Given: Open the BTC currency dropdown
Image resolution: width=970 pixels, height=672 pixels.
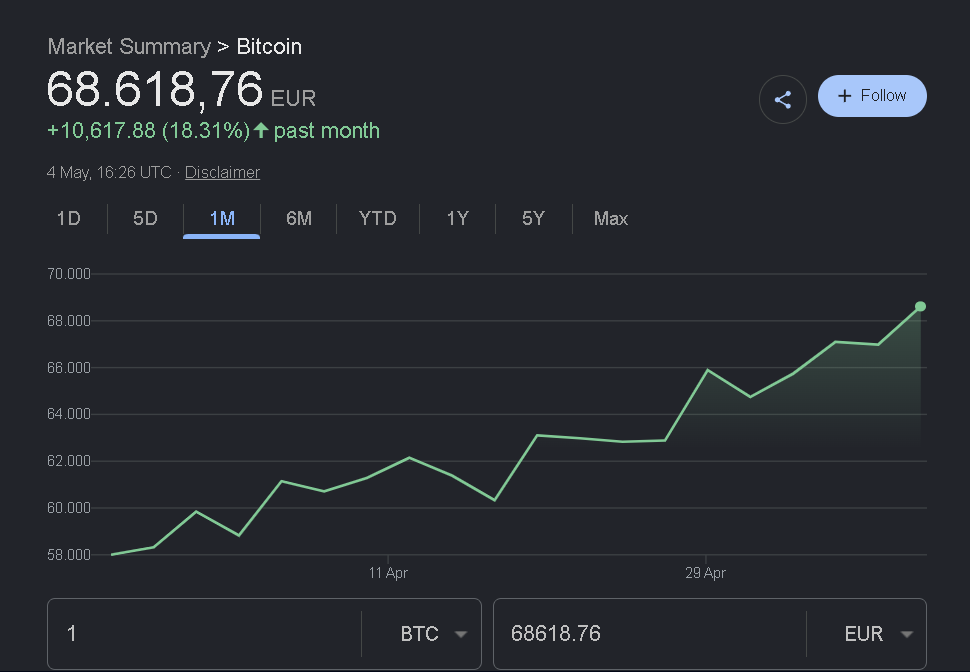Looking at the screenshot, I should pos(433,634).
